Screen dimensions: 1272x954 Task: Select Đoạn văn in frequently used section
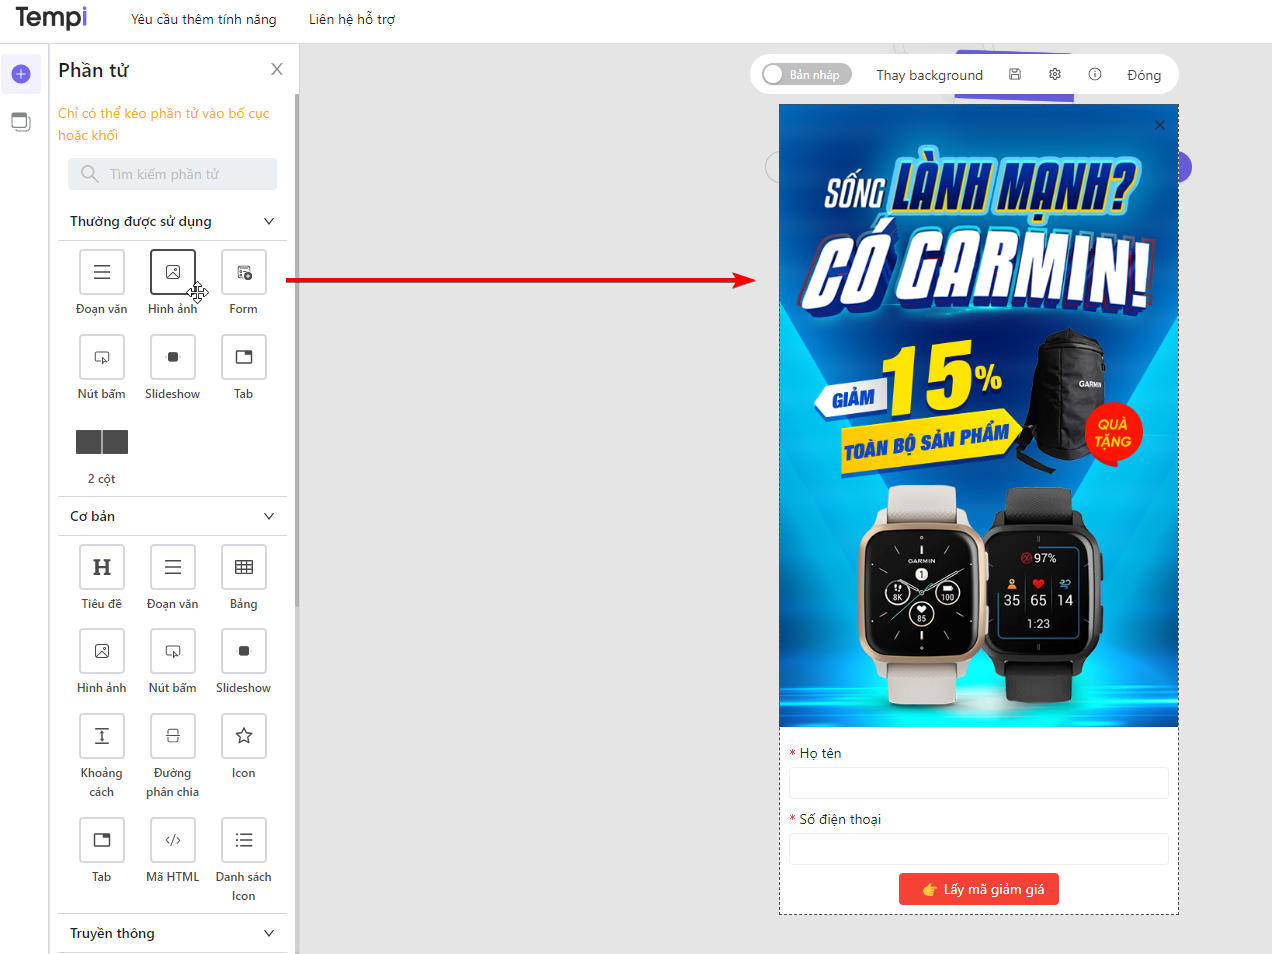(x=102, y=272)
